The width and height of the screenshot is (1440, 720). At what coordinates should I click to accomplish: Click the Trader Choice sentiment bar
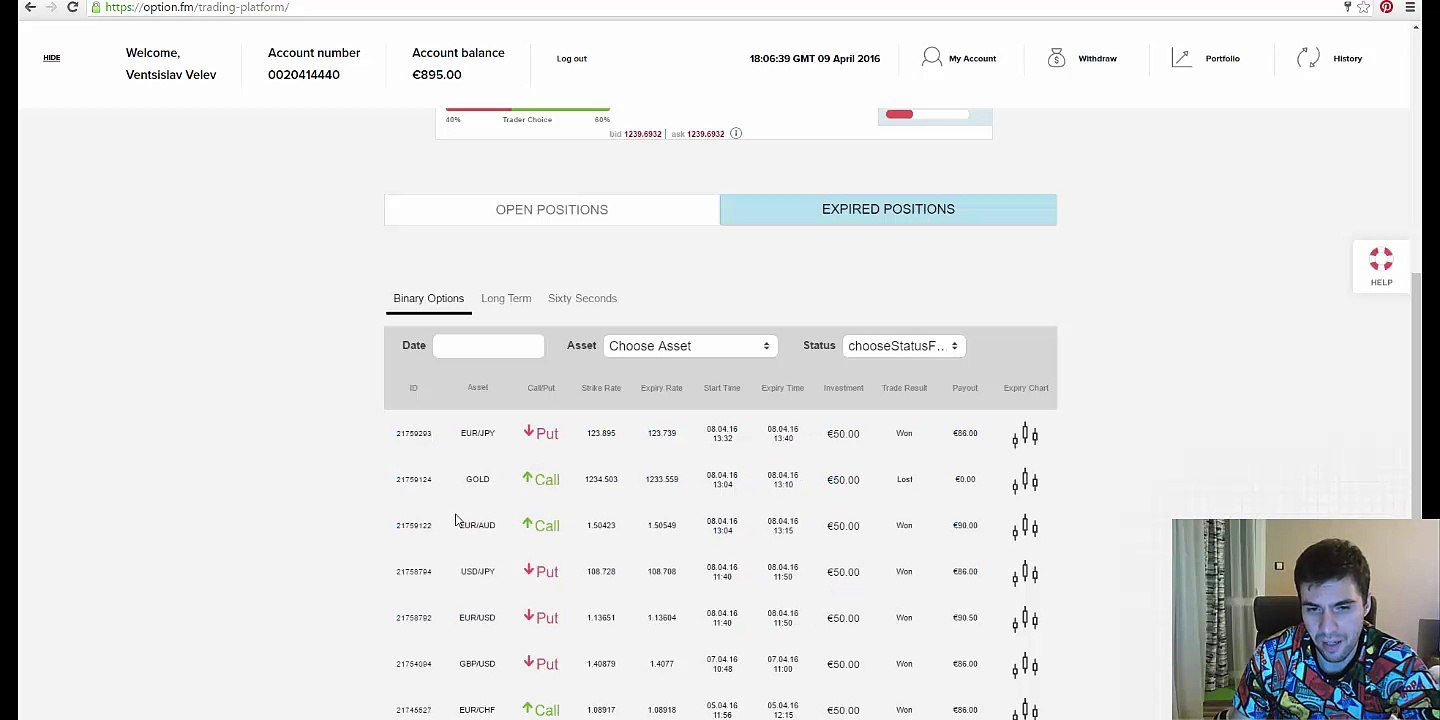(x=527, y=109)
